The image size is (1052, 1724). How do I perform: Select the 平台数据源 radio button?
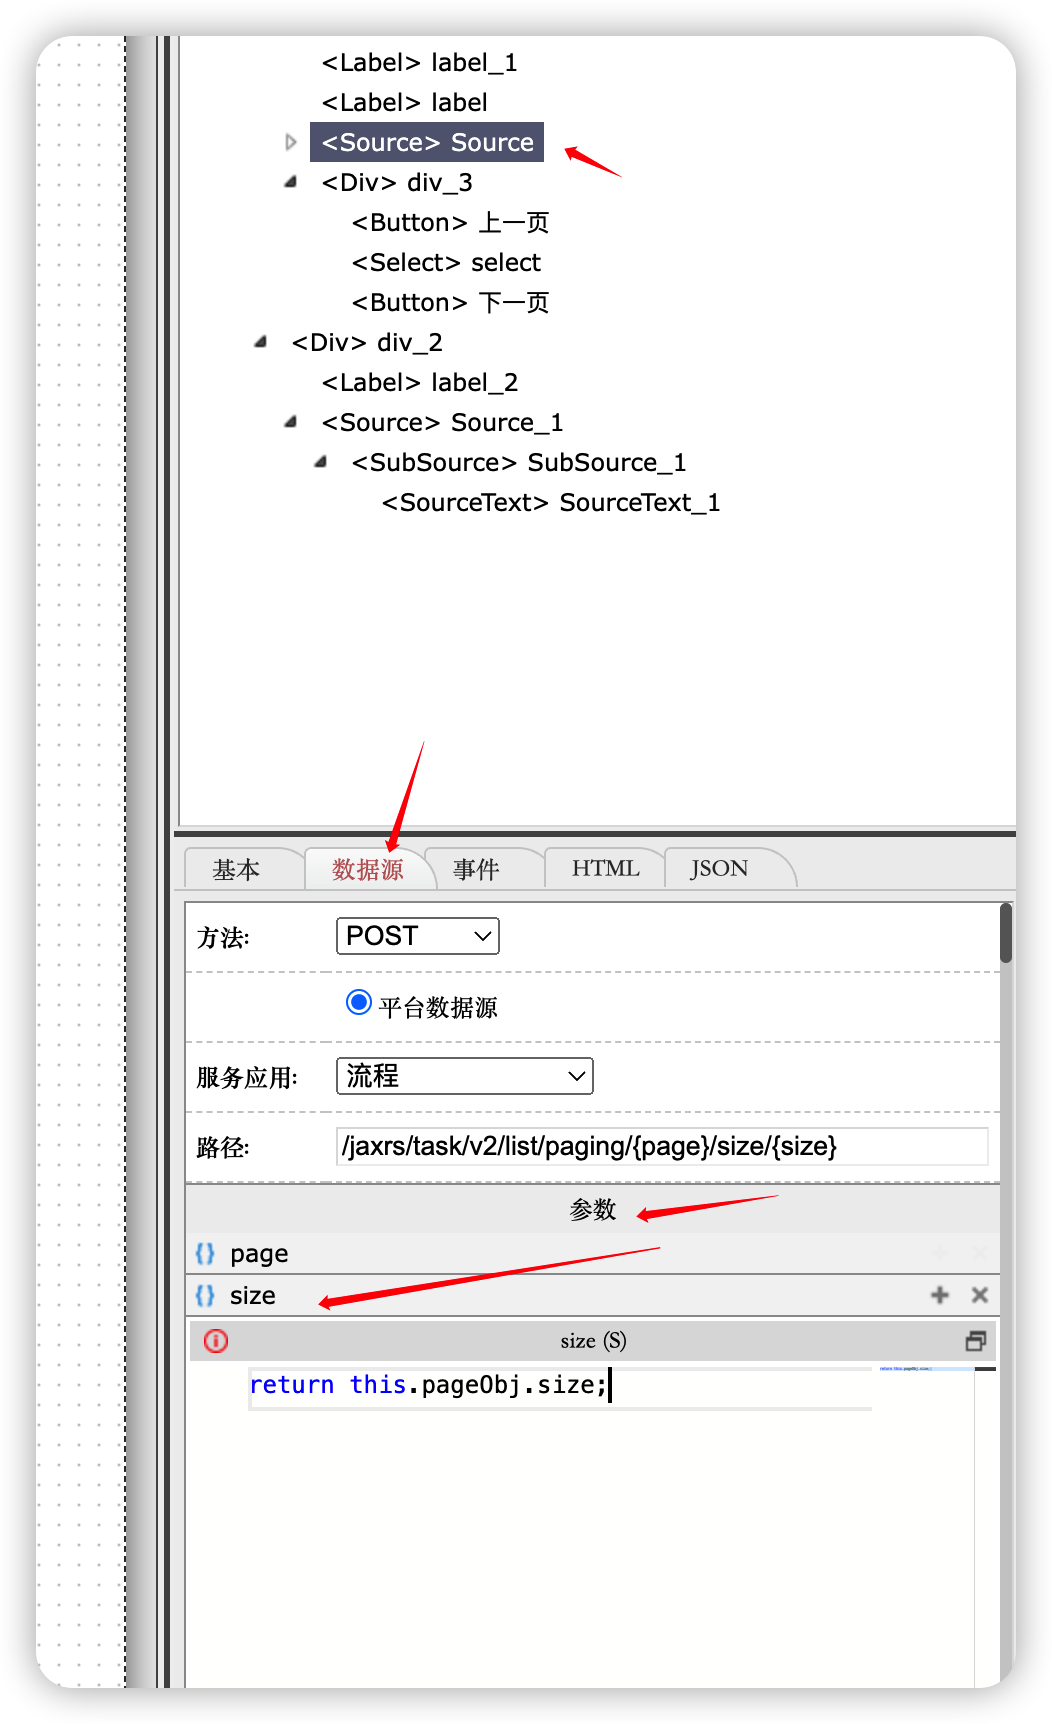358,1002
